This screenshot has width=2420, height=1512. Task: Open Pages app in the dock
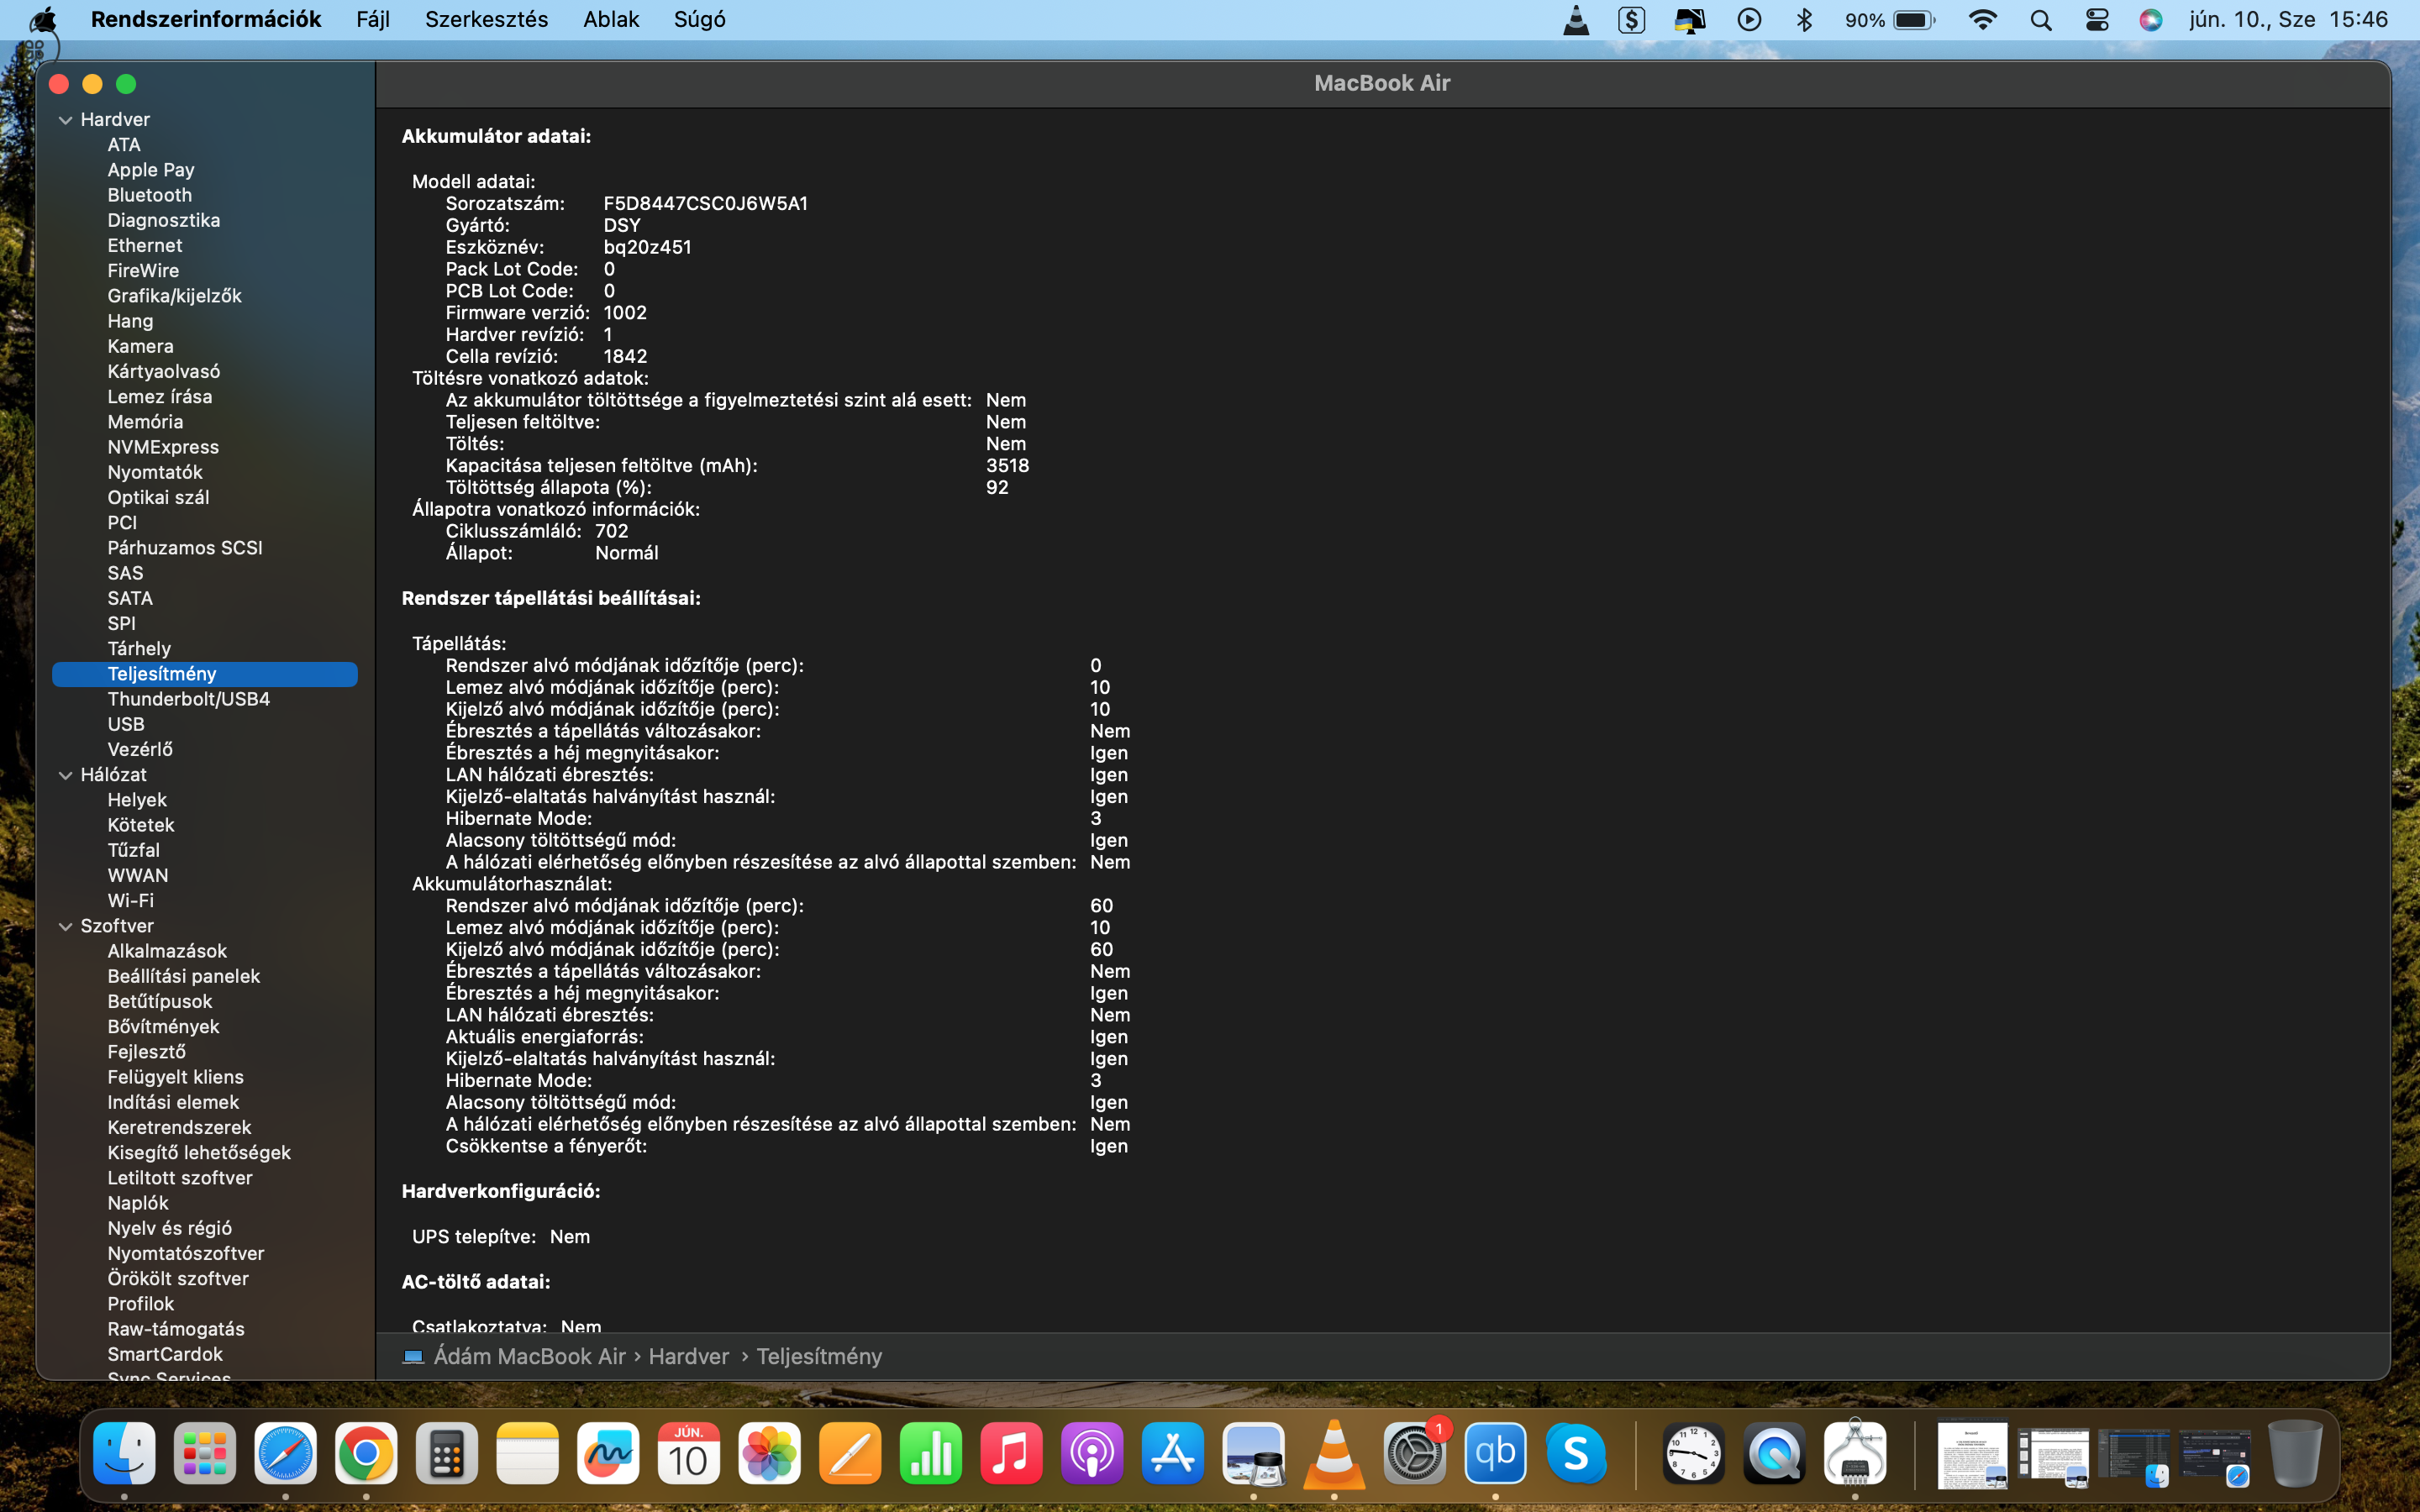[x=850, y=1453]
